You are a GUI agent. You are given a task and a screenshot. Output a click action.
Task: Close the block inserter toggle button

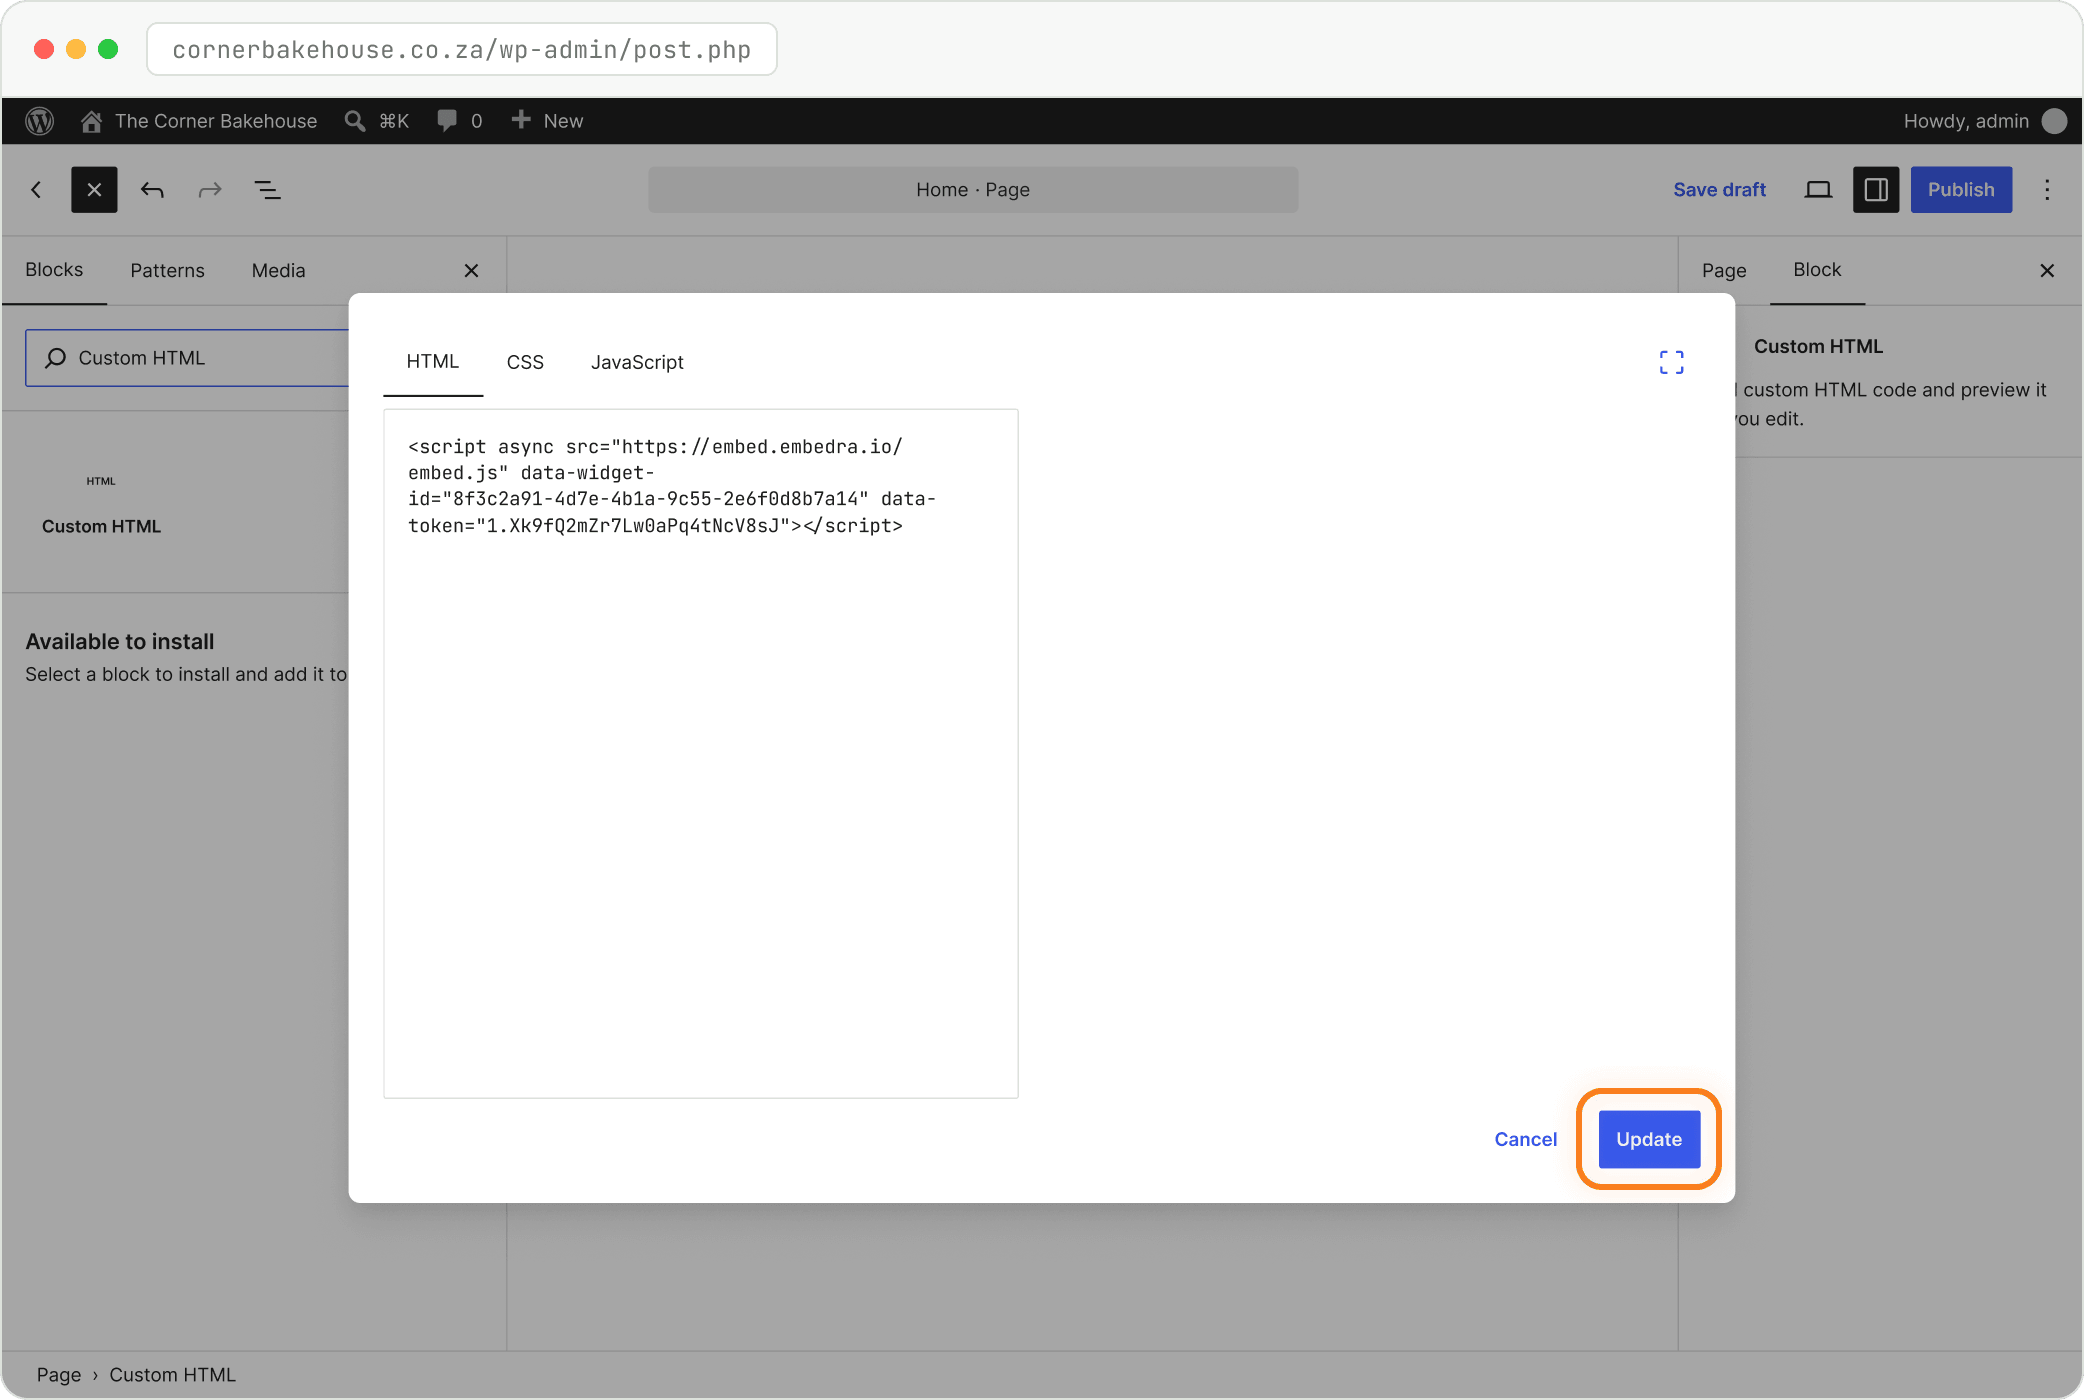(94, 190)
